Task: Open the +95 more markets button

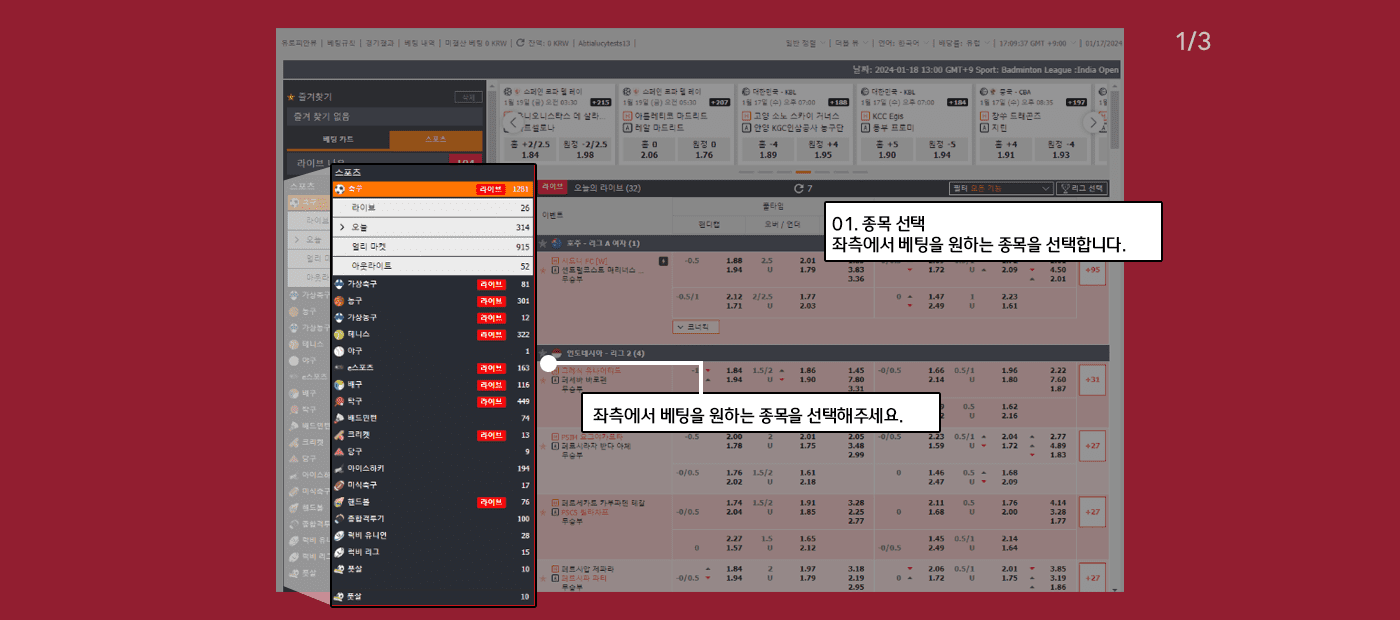Action: (x=1090, y=269)
